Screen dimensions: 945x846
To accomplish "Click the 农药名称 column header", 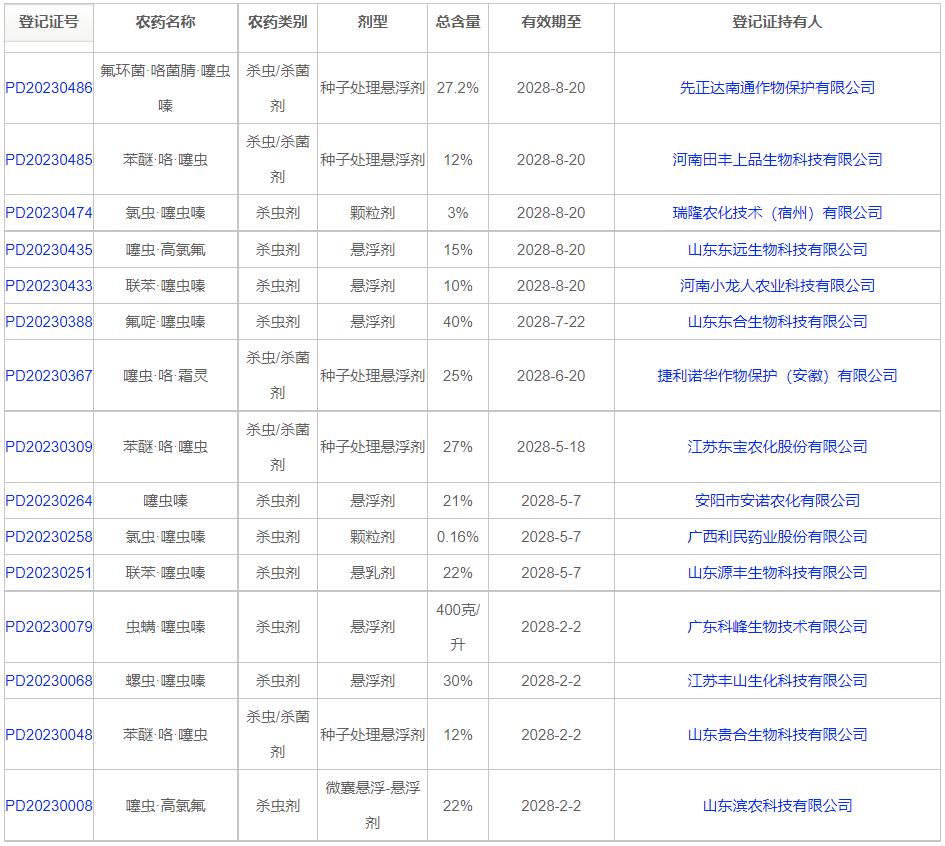I will pos(166,22).
